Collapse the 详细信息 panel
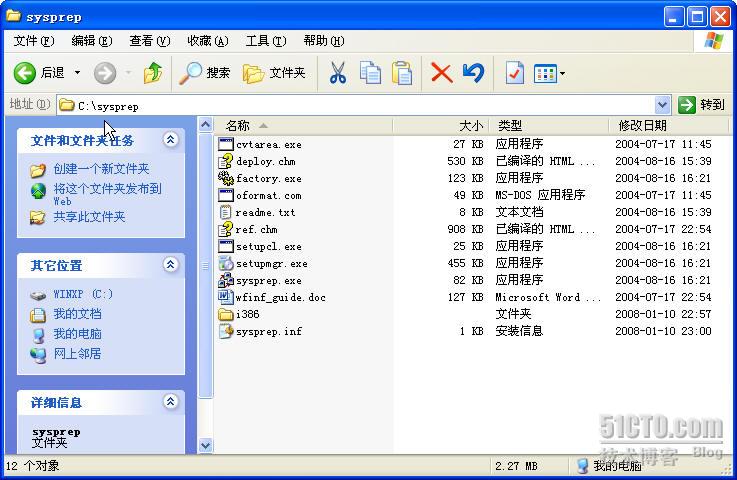737x480 pixels. tap(170, 401)
